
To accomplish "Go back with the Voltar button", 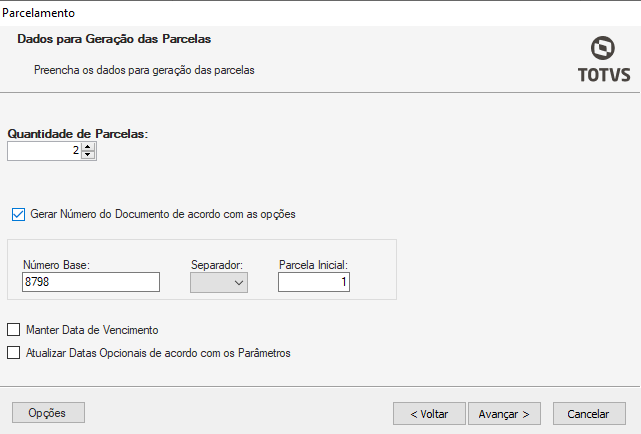I will tap(429, 413).
